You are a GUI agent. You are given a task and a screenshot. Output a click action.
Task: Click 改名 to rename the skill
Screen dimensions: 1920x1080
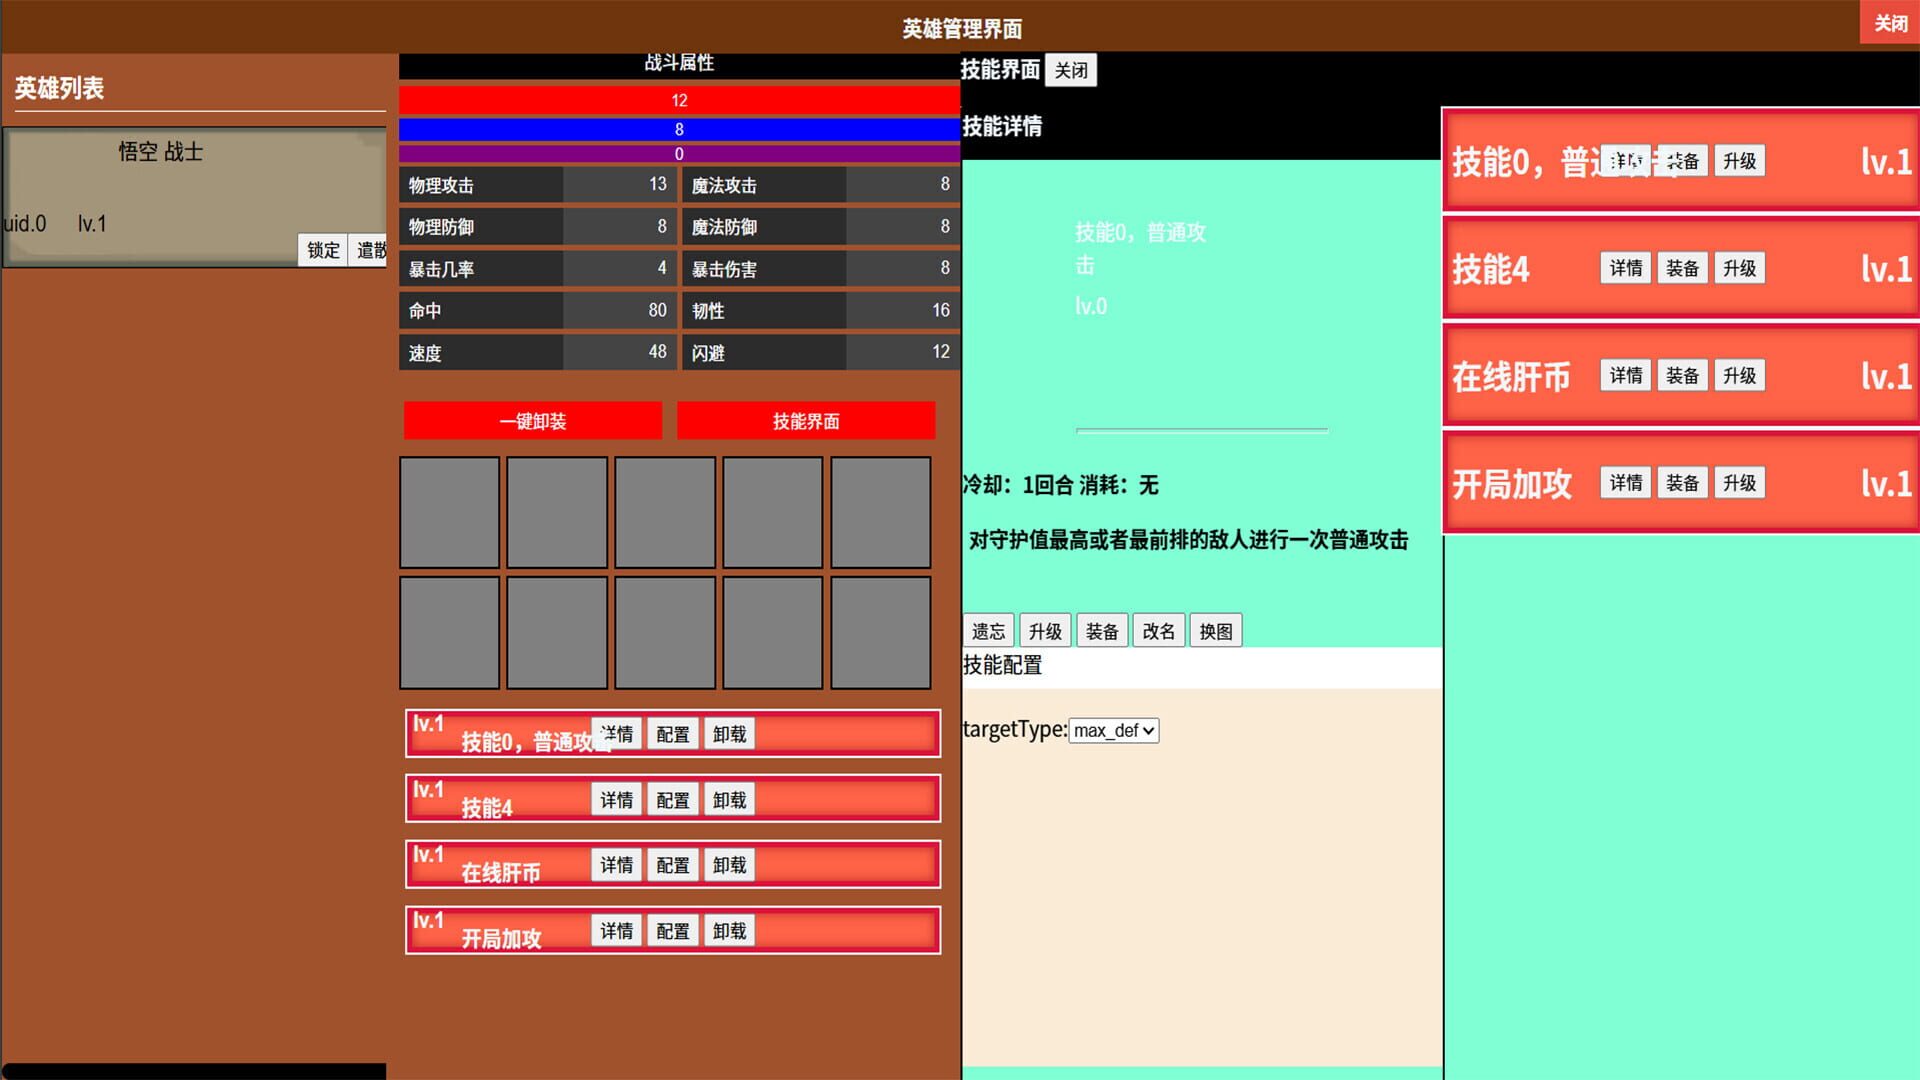[x=1158, y=630]
